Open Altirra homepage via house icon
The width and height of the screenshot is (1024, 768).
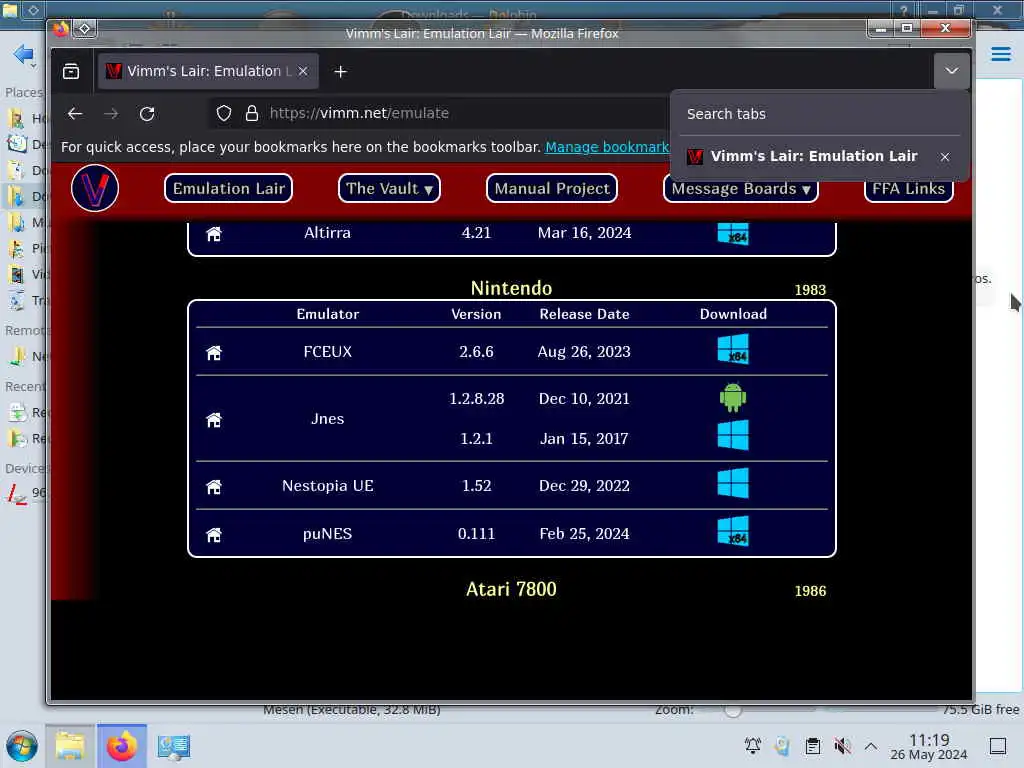pyautogui.click(x=214, y=234)
